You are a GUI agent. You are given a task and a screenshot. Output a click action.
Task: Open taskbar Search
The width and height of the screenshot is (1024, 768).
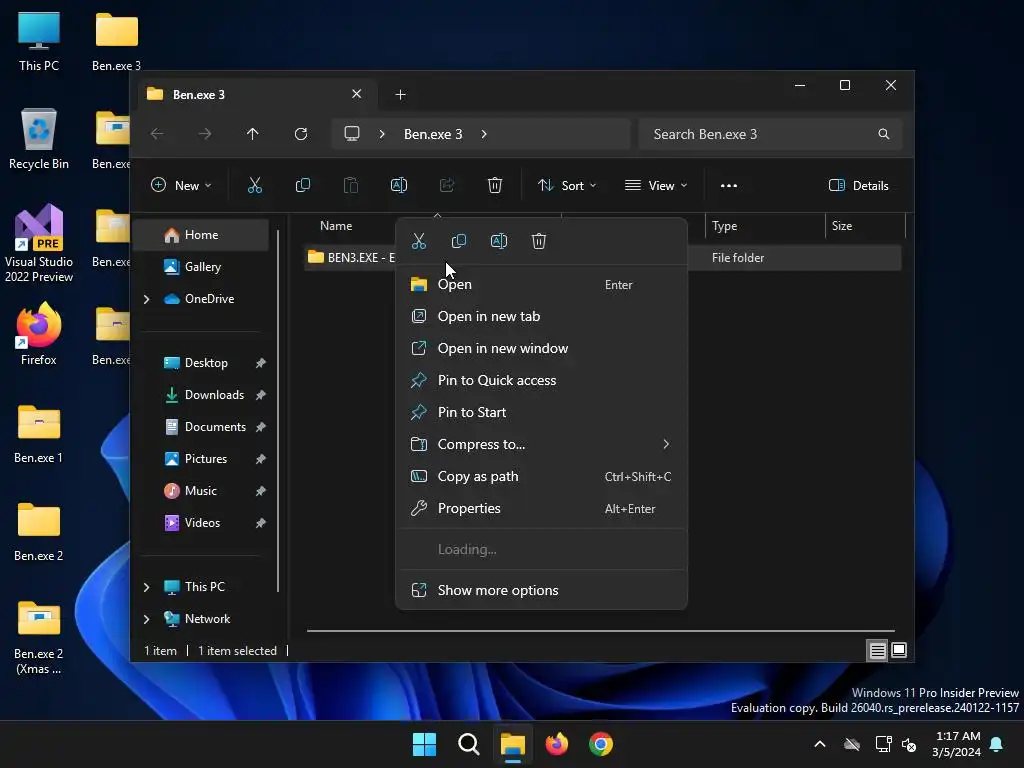(469, 744)
